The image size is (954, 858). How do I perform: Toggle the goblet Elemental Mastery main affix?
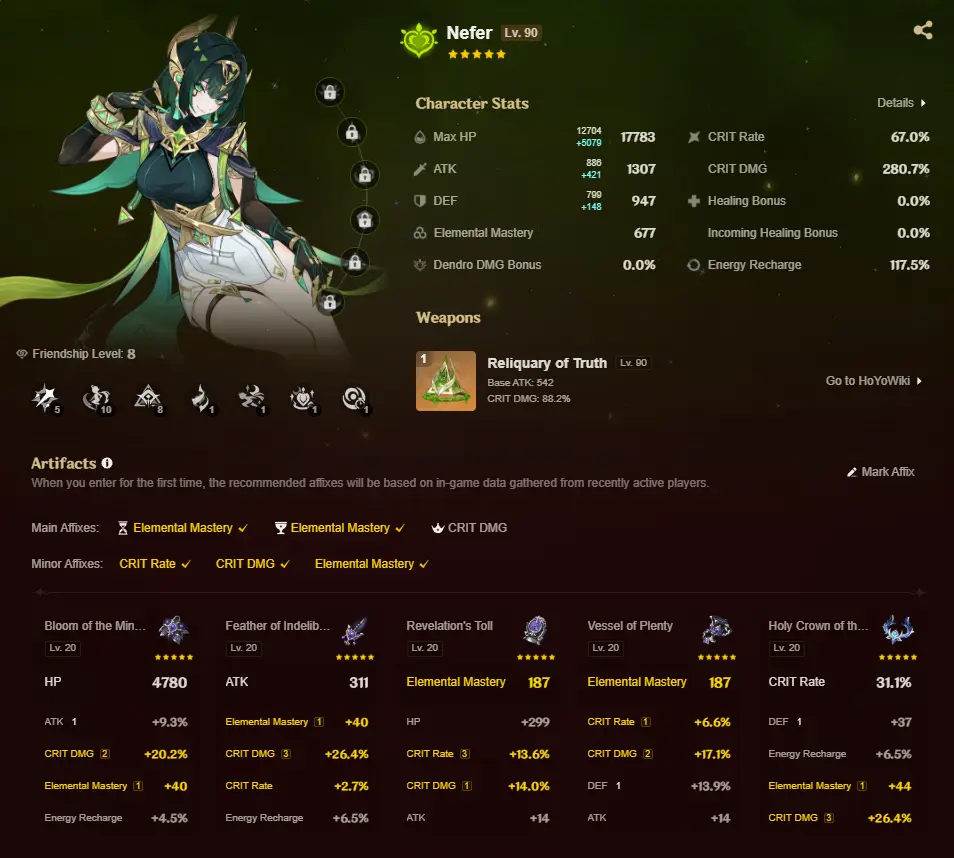(339, 528)
